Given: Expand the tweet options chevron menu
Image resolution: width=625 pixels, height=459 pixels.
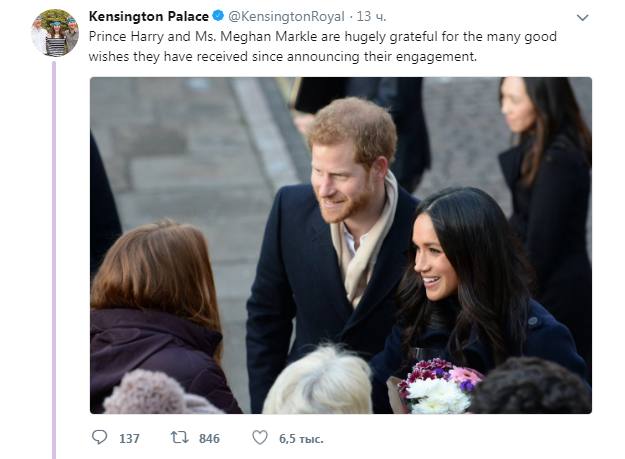Looking at the screenshot, I should [x=583, y=18].
